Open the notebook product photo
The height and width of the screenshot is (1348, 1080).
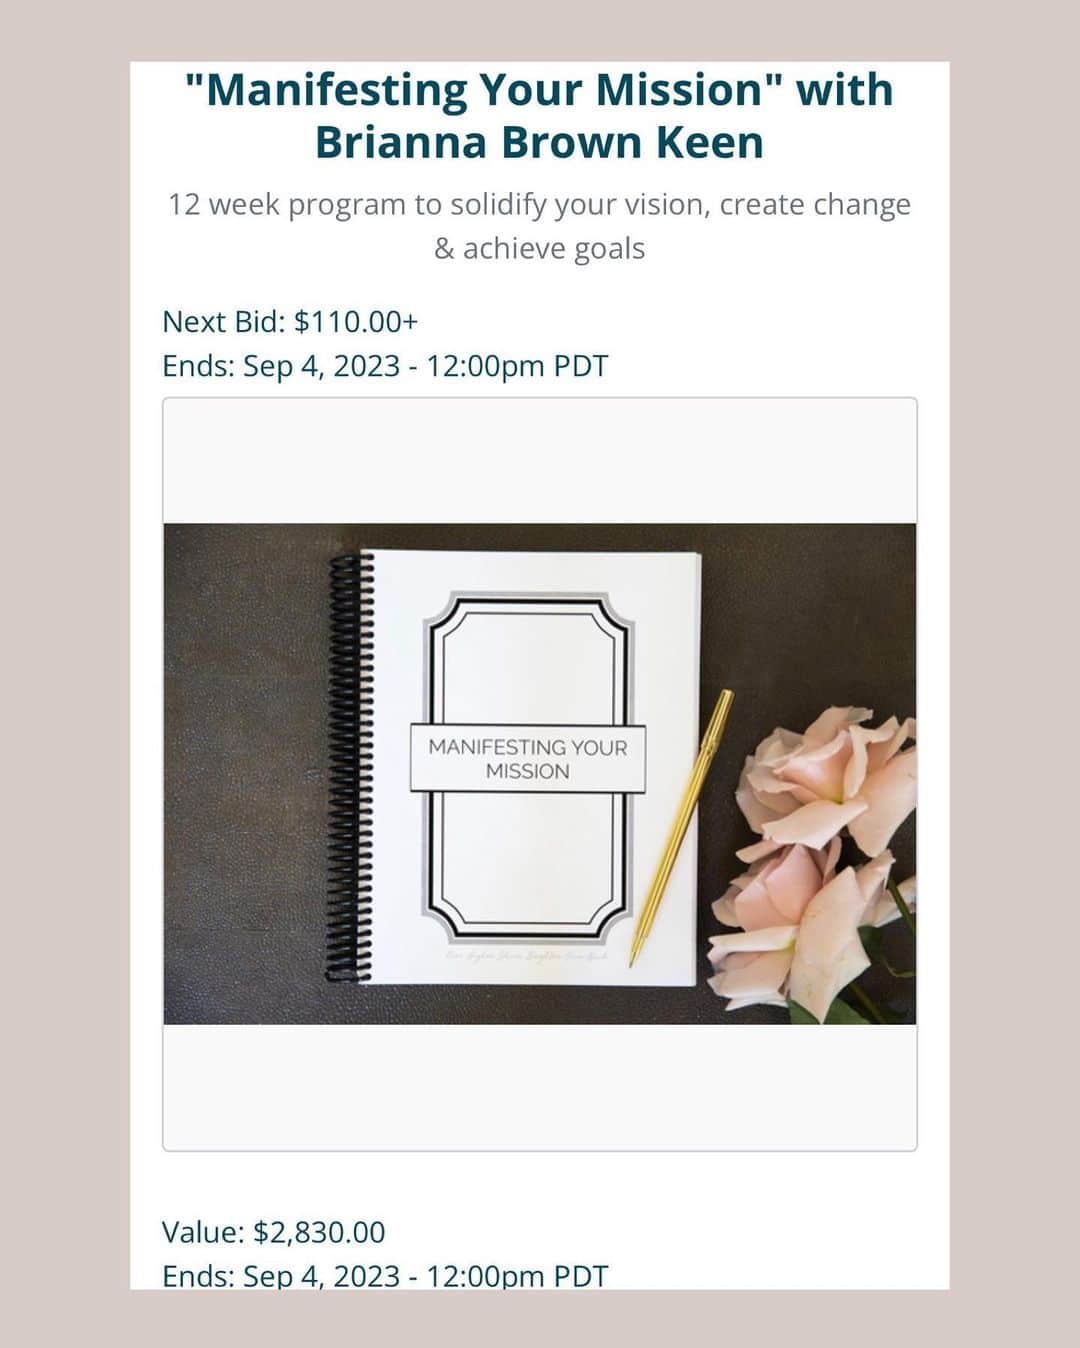click(539, 774)
